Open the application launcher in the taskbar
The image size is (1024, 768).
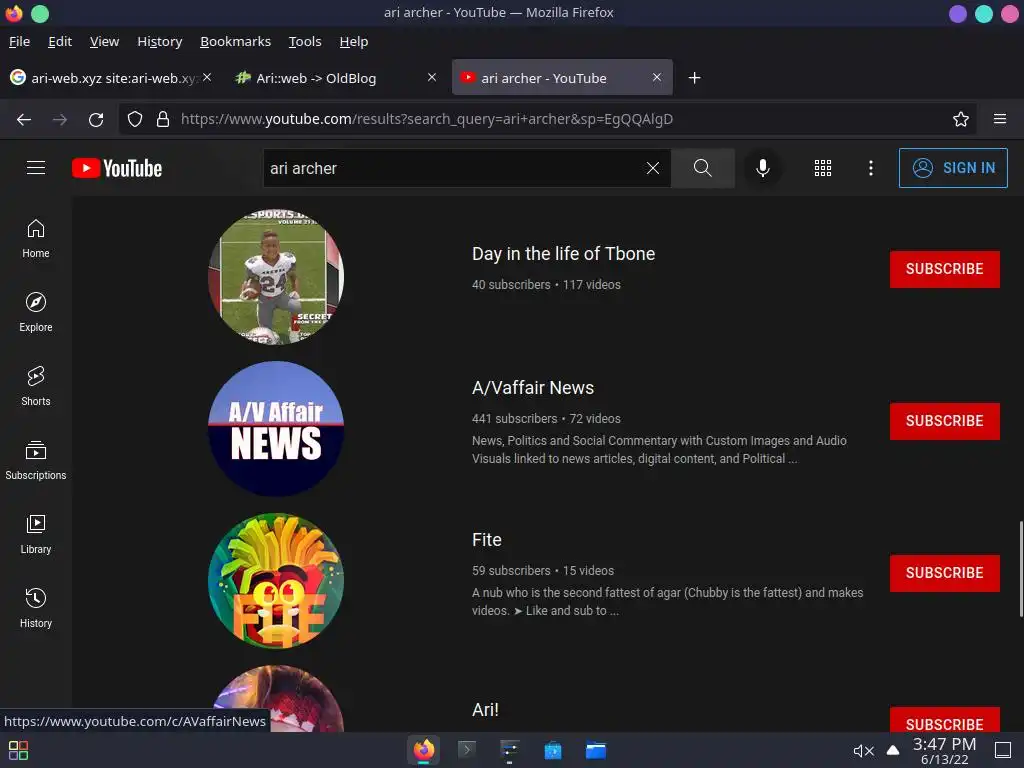tap(18, 750)
